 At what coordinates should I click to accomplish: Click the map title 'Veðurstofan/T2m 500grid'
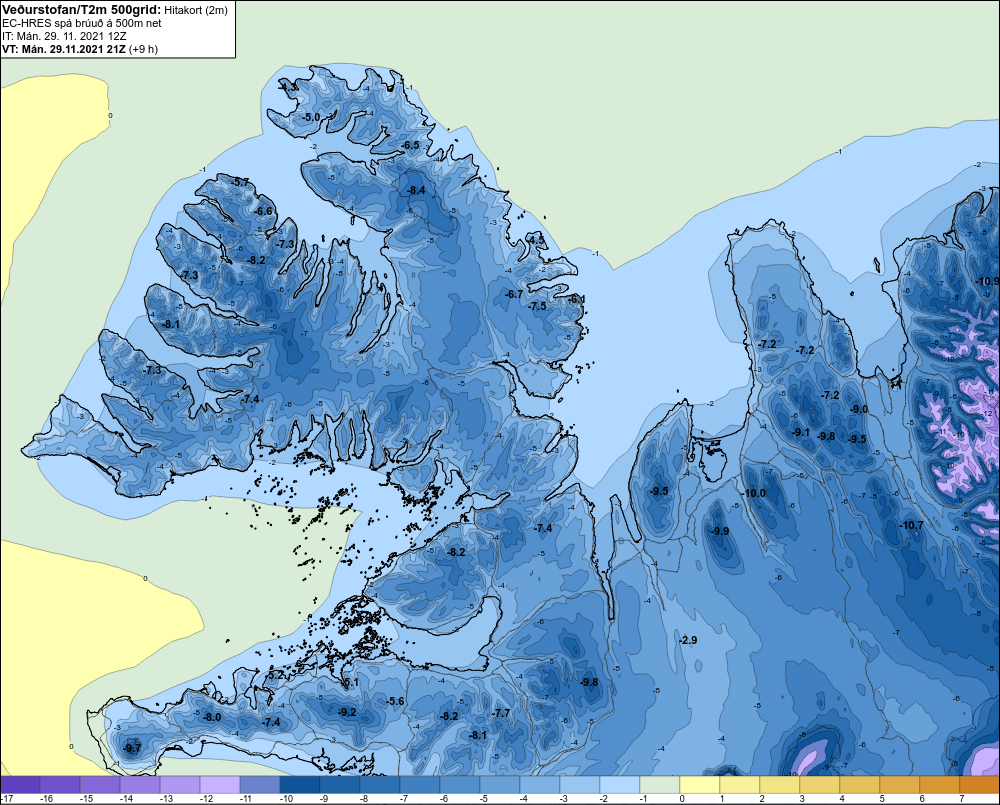pyautogui.click(x=82, y=10)
